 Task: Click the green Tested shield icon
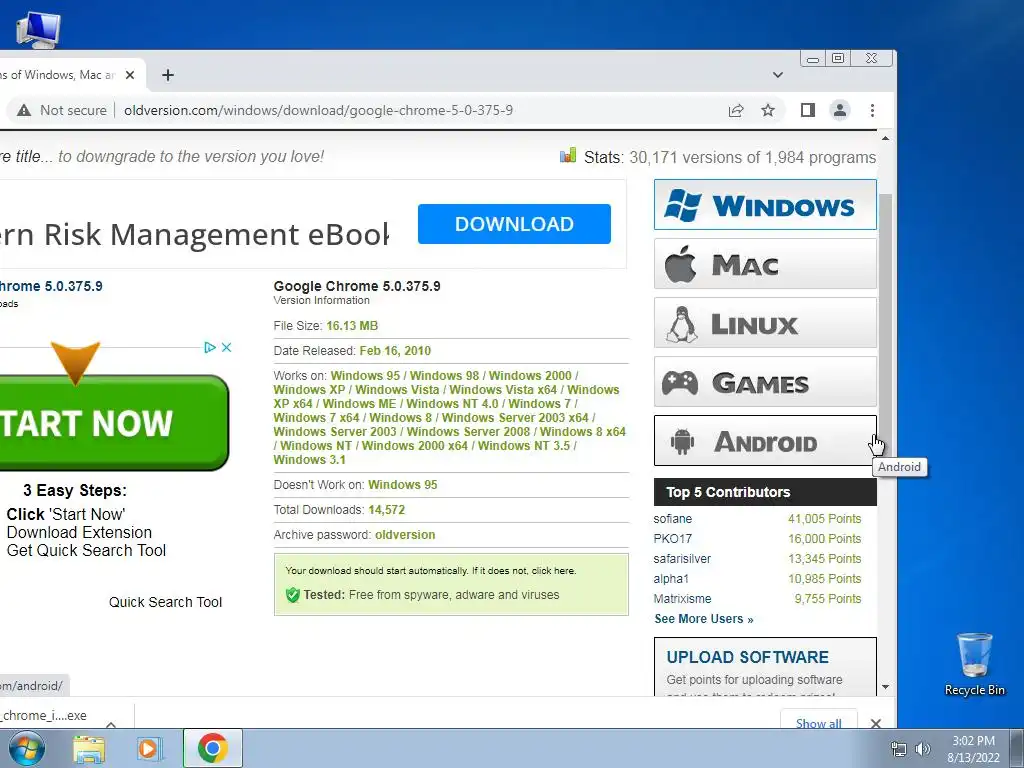293,595
